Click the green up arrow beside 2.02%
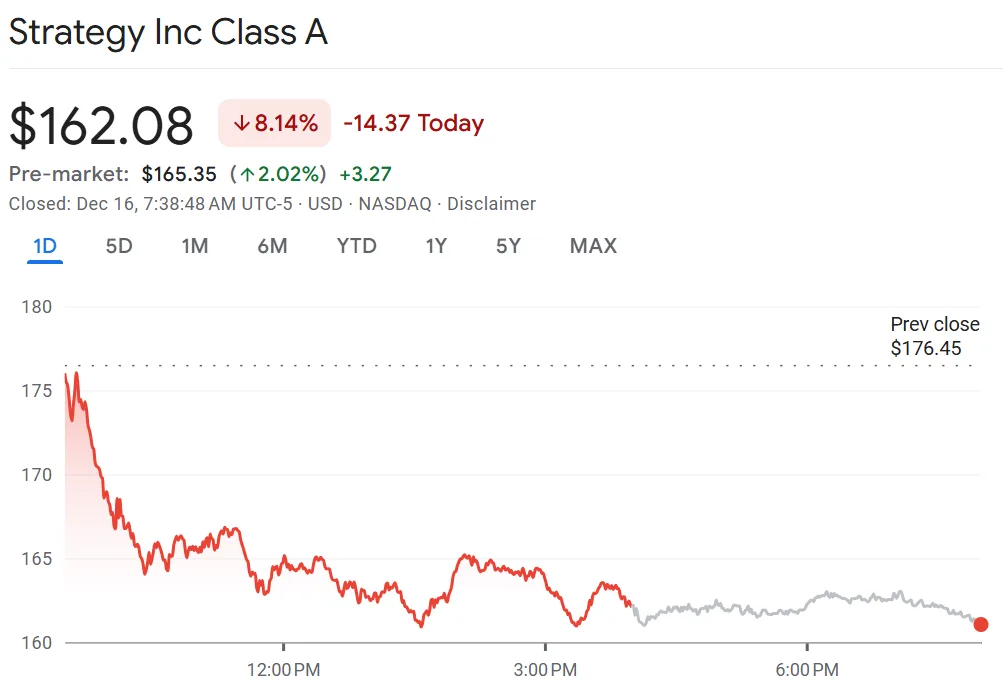The height and width of the screenshot is (681, 1003). coord(247,174)
